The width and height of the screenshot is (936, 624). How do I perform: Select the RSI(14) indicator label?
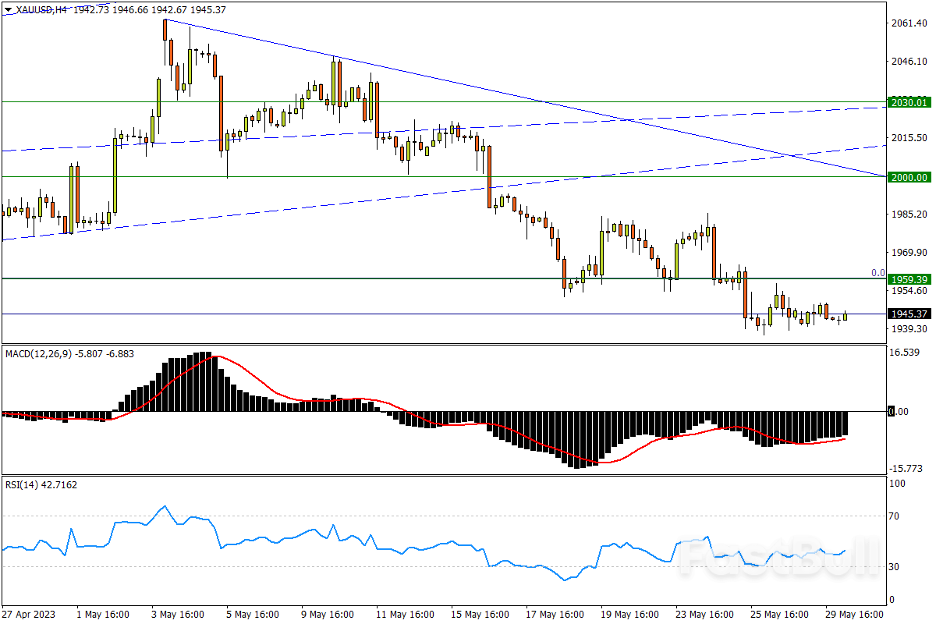point(22,484)
